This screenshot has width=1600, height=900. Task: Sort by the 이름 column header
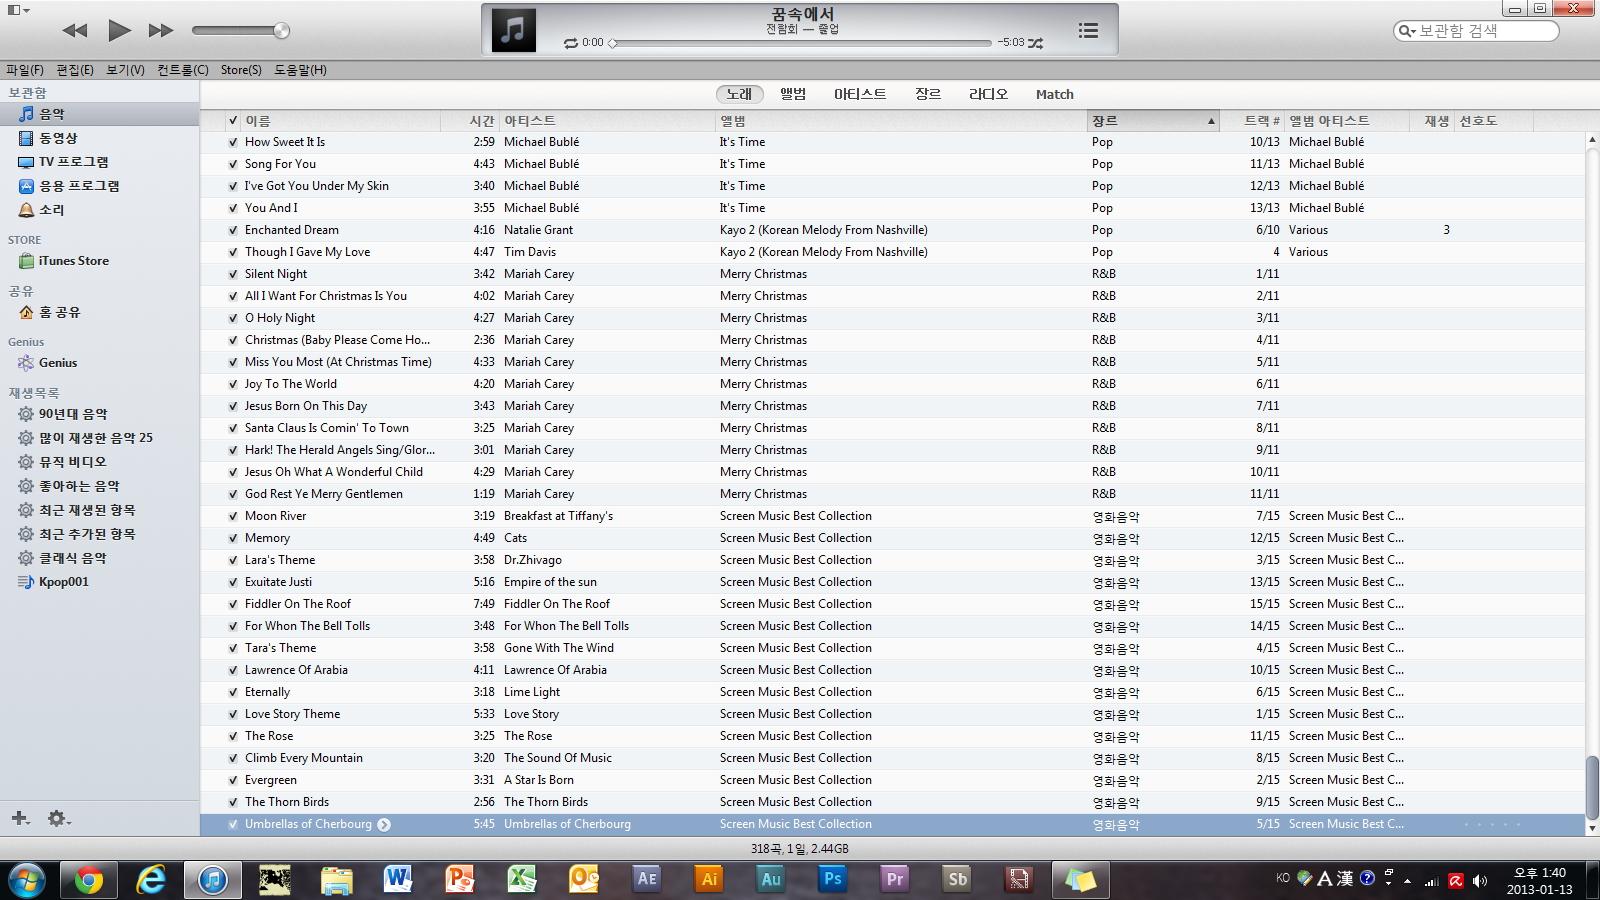(340, 121)
